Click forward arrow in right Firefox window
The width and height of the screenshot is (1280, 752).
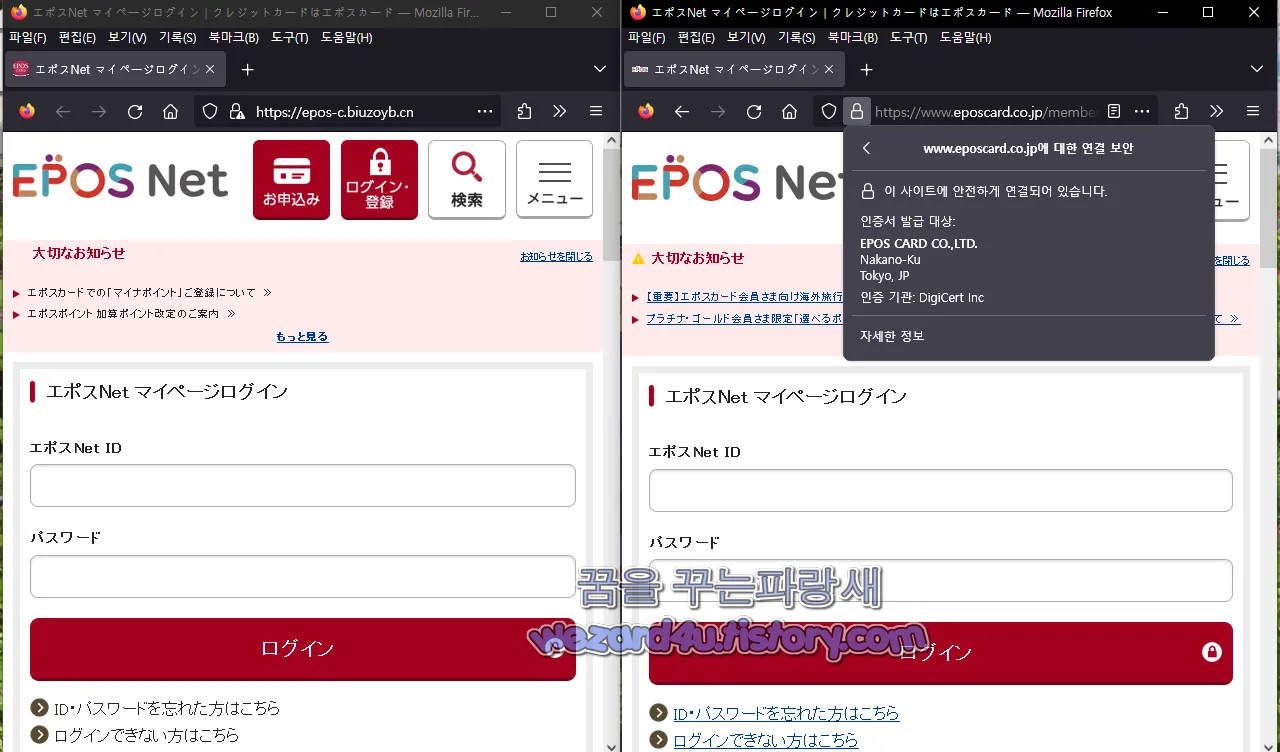click(x=718, y=112)
